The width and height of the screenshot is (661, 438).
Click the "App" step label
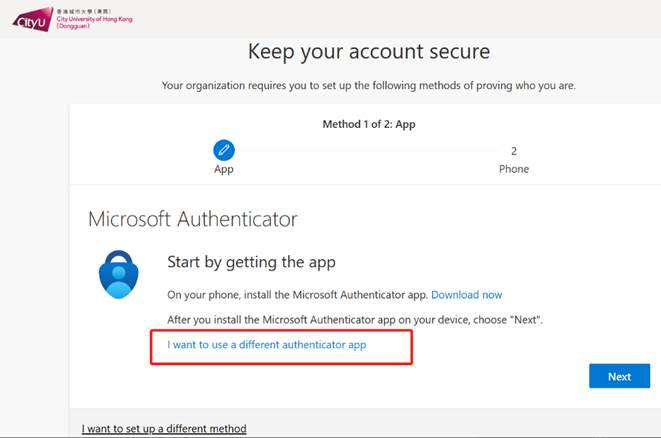(x=224, y=170)
